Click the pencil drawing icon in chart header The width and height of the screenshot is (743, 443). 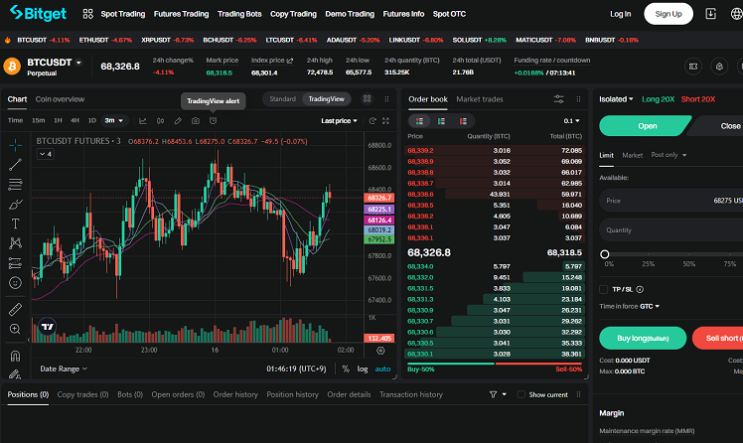coord(178,121)
